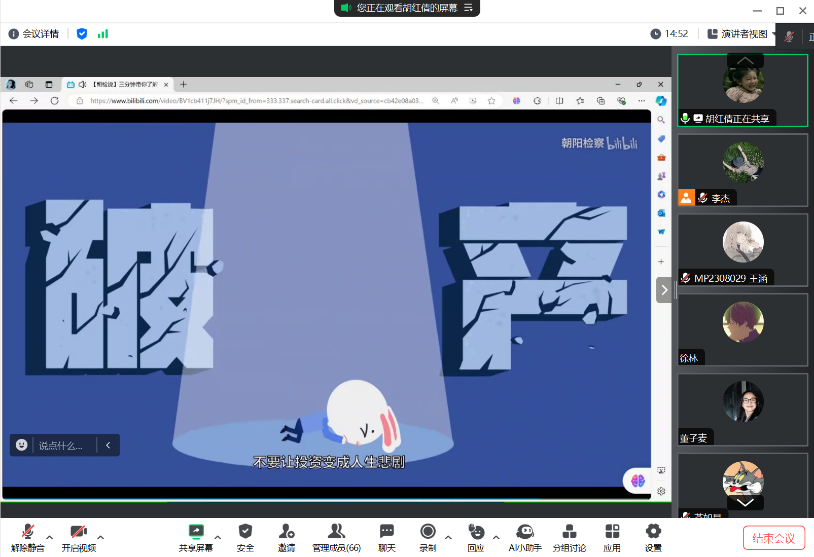Open the 安全 security shield icon
The height and width of the screenshot is (557, 814).
click(x=245, y=532)
